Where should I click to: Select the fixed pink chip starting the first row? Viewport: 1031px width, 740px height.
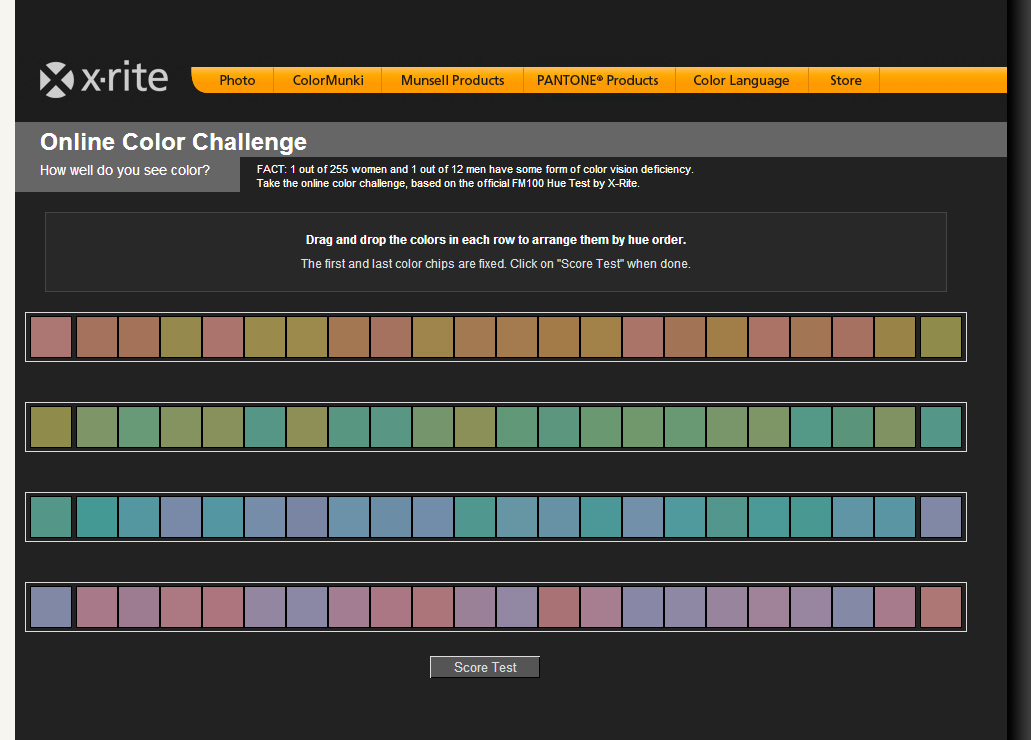pos(51,337)
